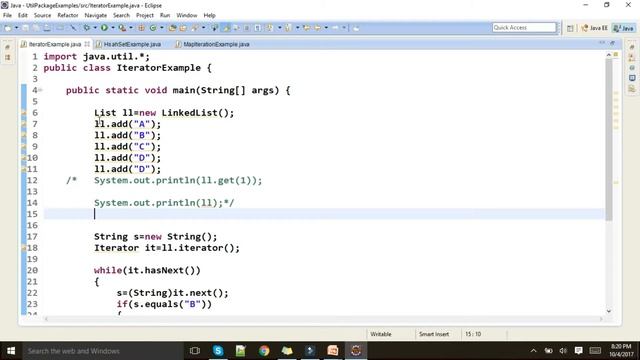Viewport: 640px width, 360px height.
Task: Click the 15 : 10 cursor position indicator
Action: (473, 334)
